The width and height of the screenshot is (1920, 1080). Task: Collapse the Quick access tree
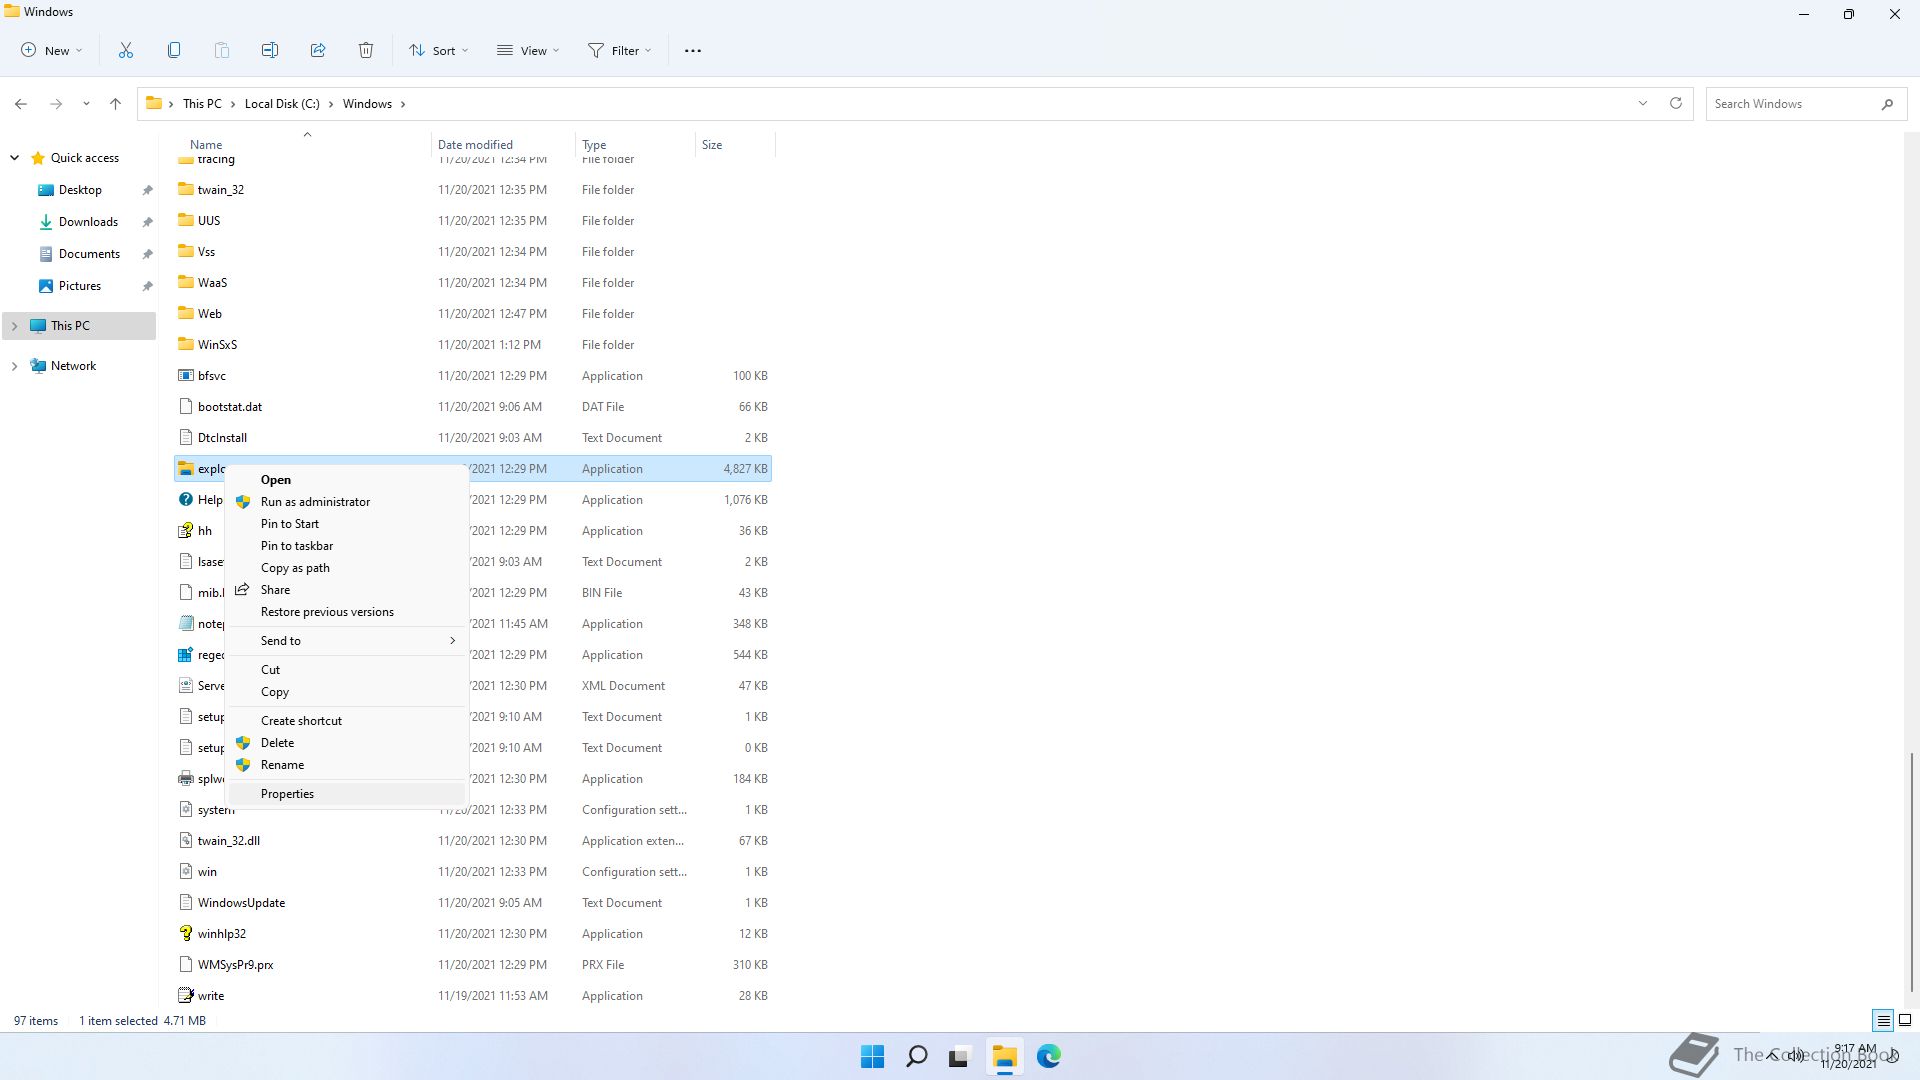tap(15, 158)
